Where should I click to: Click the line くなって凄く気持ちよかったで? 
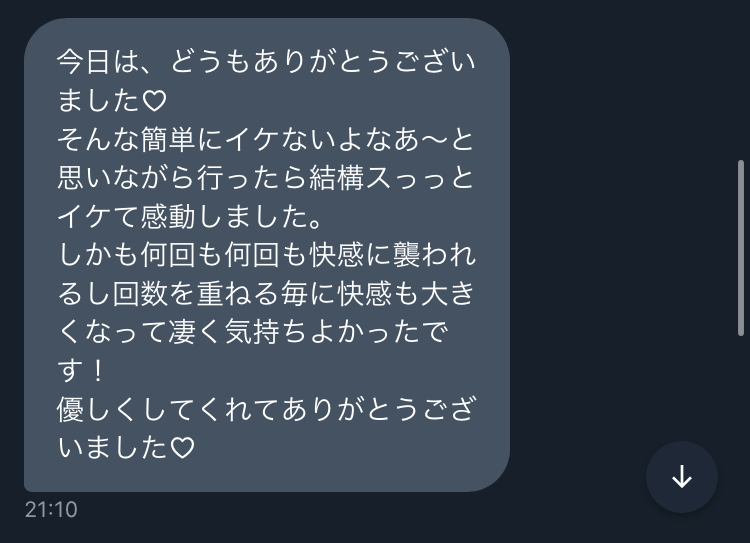252,332
